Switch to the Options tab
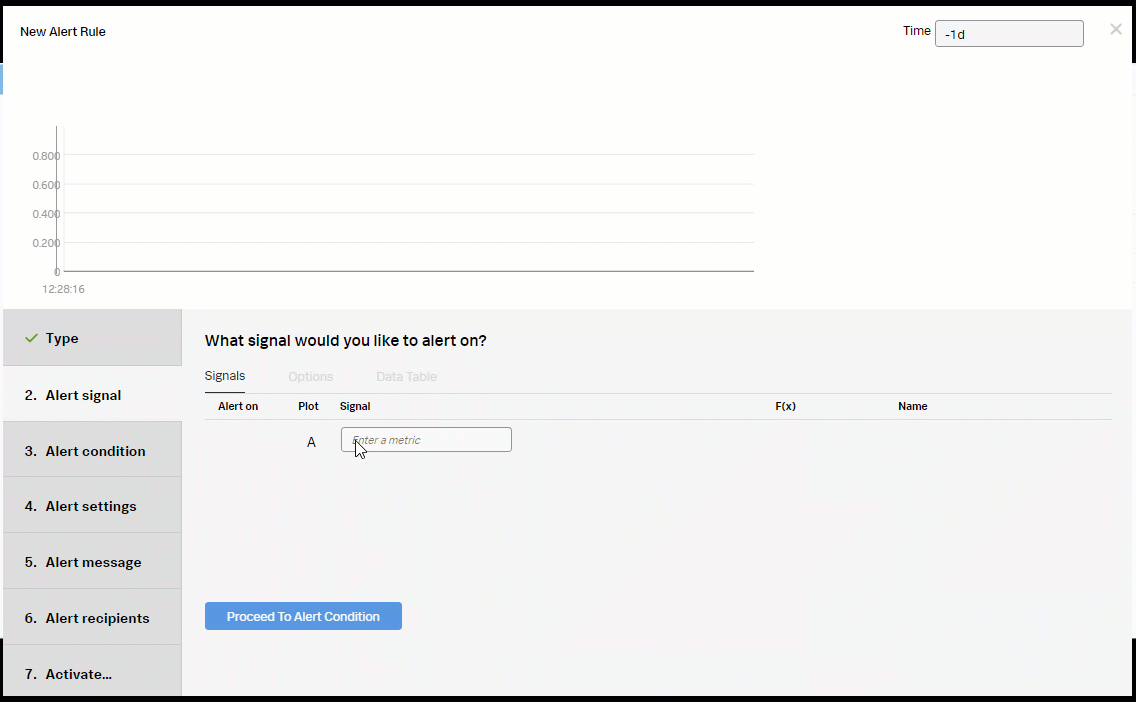 point(310,377)
